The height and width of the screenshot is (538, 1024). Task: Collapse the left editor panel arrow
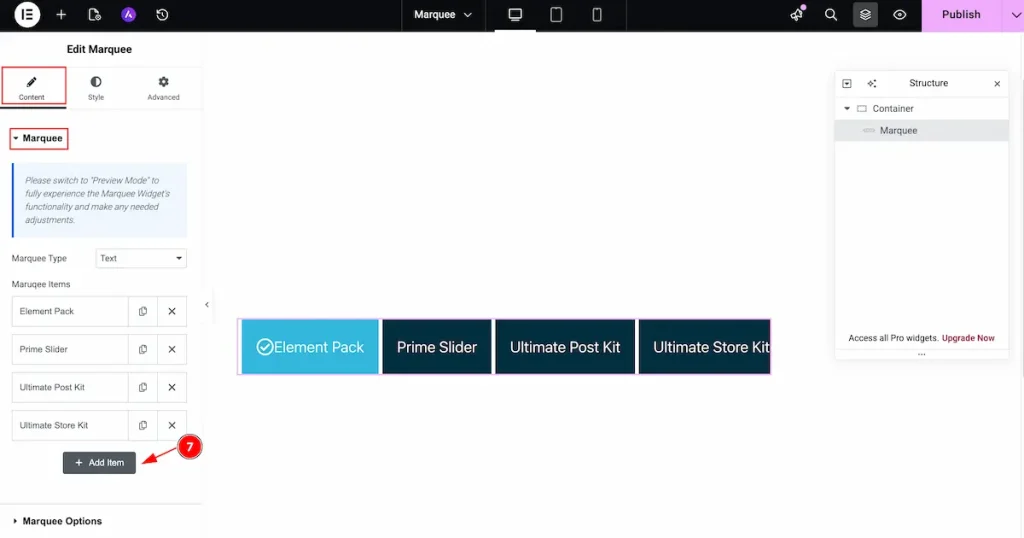tap(207, 304)
